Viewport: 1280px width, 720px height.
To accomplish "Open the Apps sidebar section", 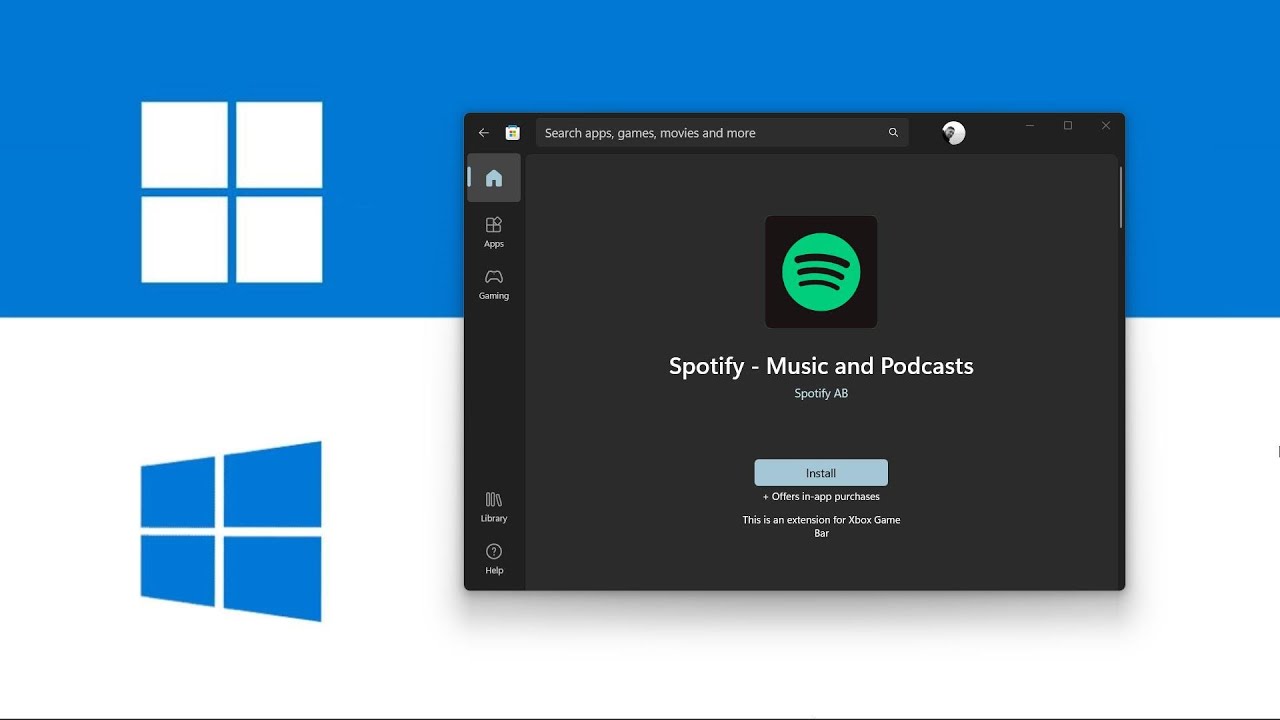I will tap(494, 232).
